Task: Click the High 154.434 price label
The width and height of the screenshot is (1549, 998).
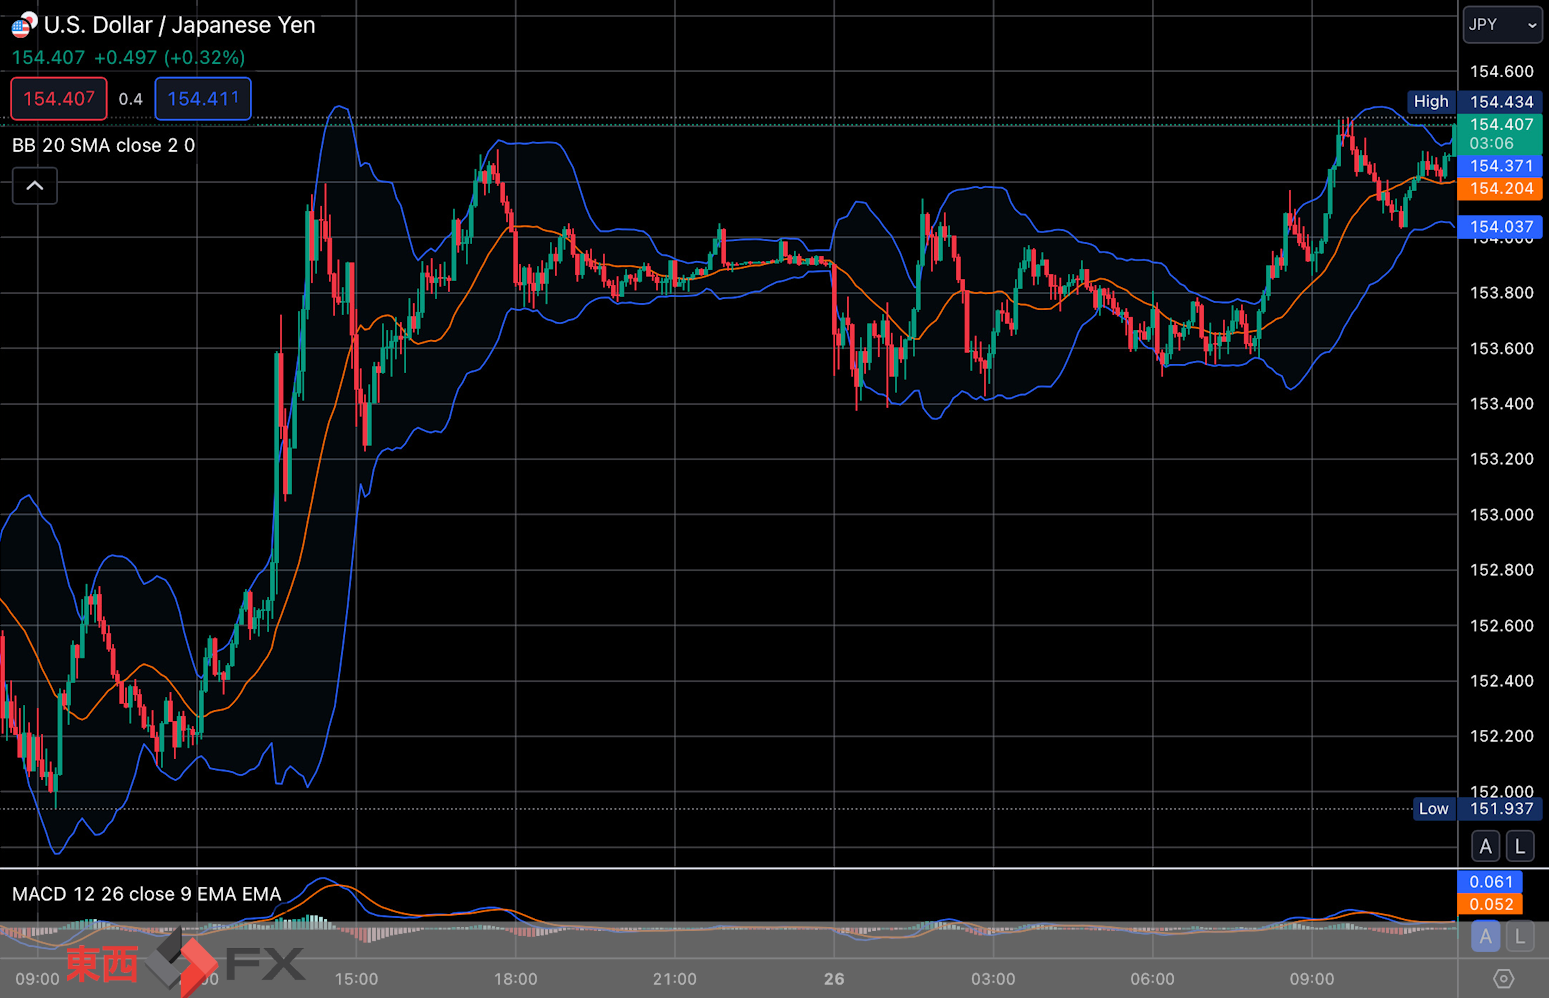Action: tap(1475, 102)
